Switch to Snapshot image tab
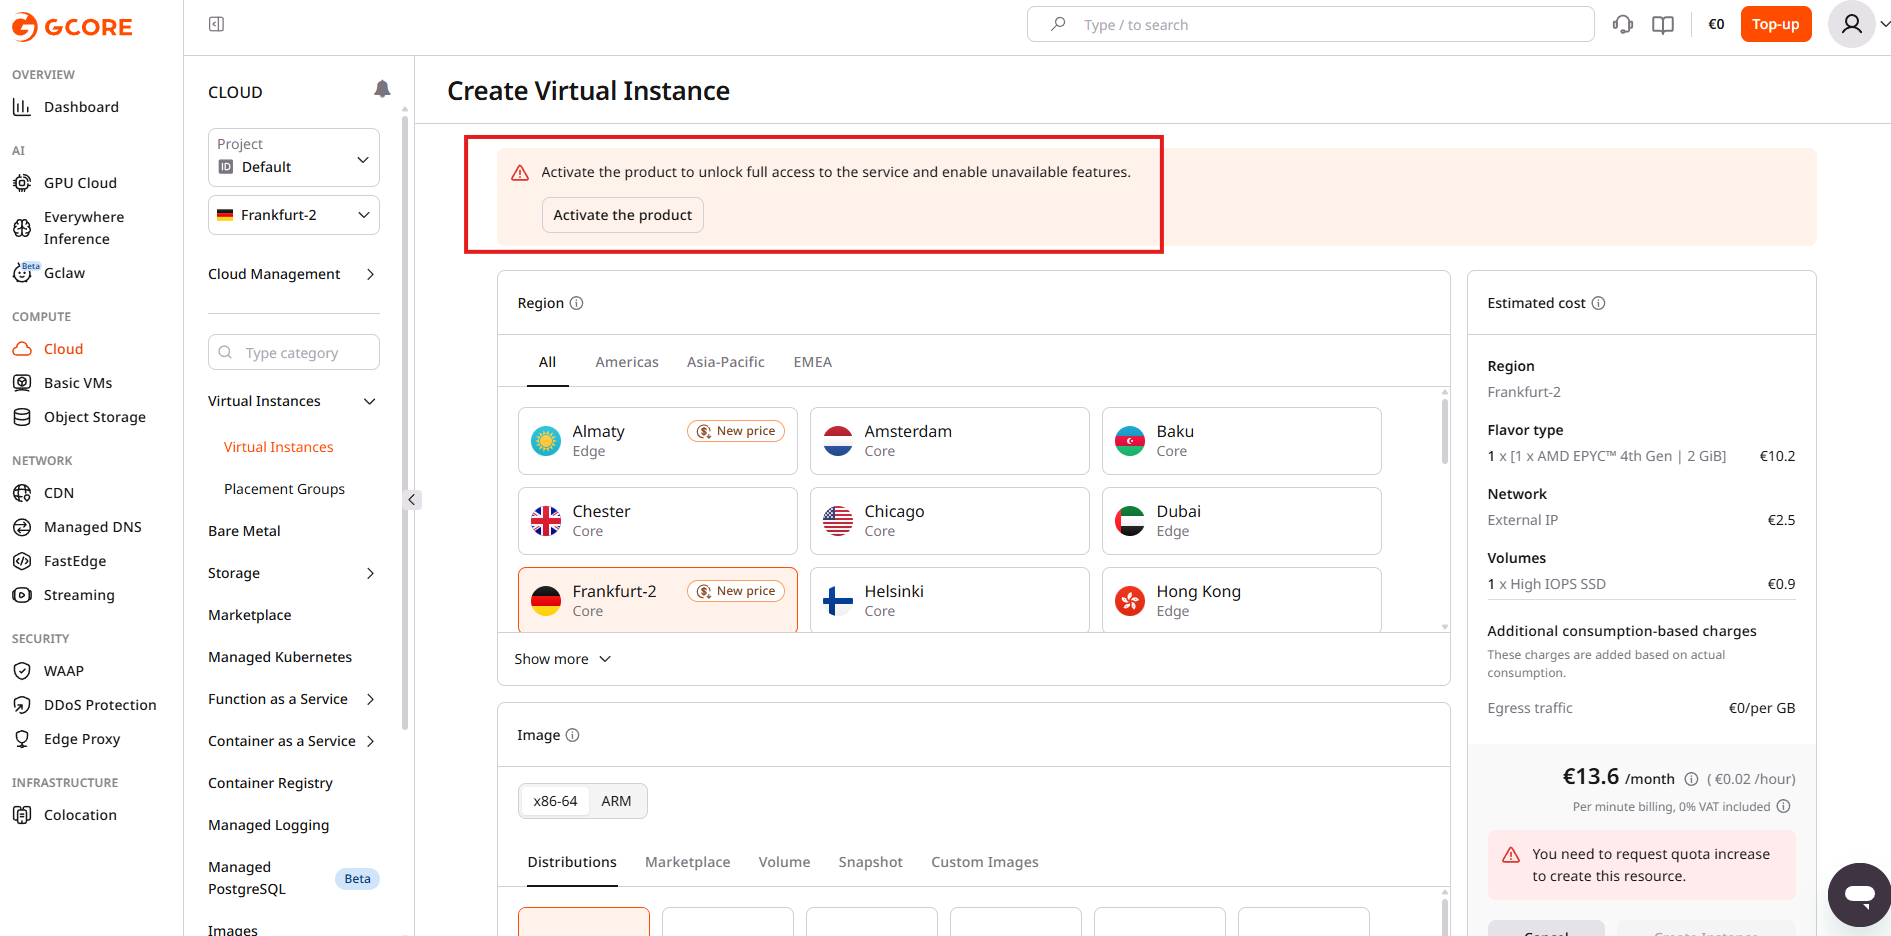The height and width of the screenshot is (936, 1891). [x=870, y=862]
